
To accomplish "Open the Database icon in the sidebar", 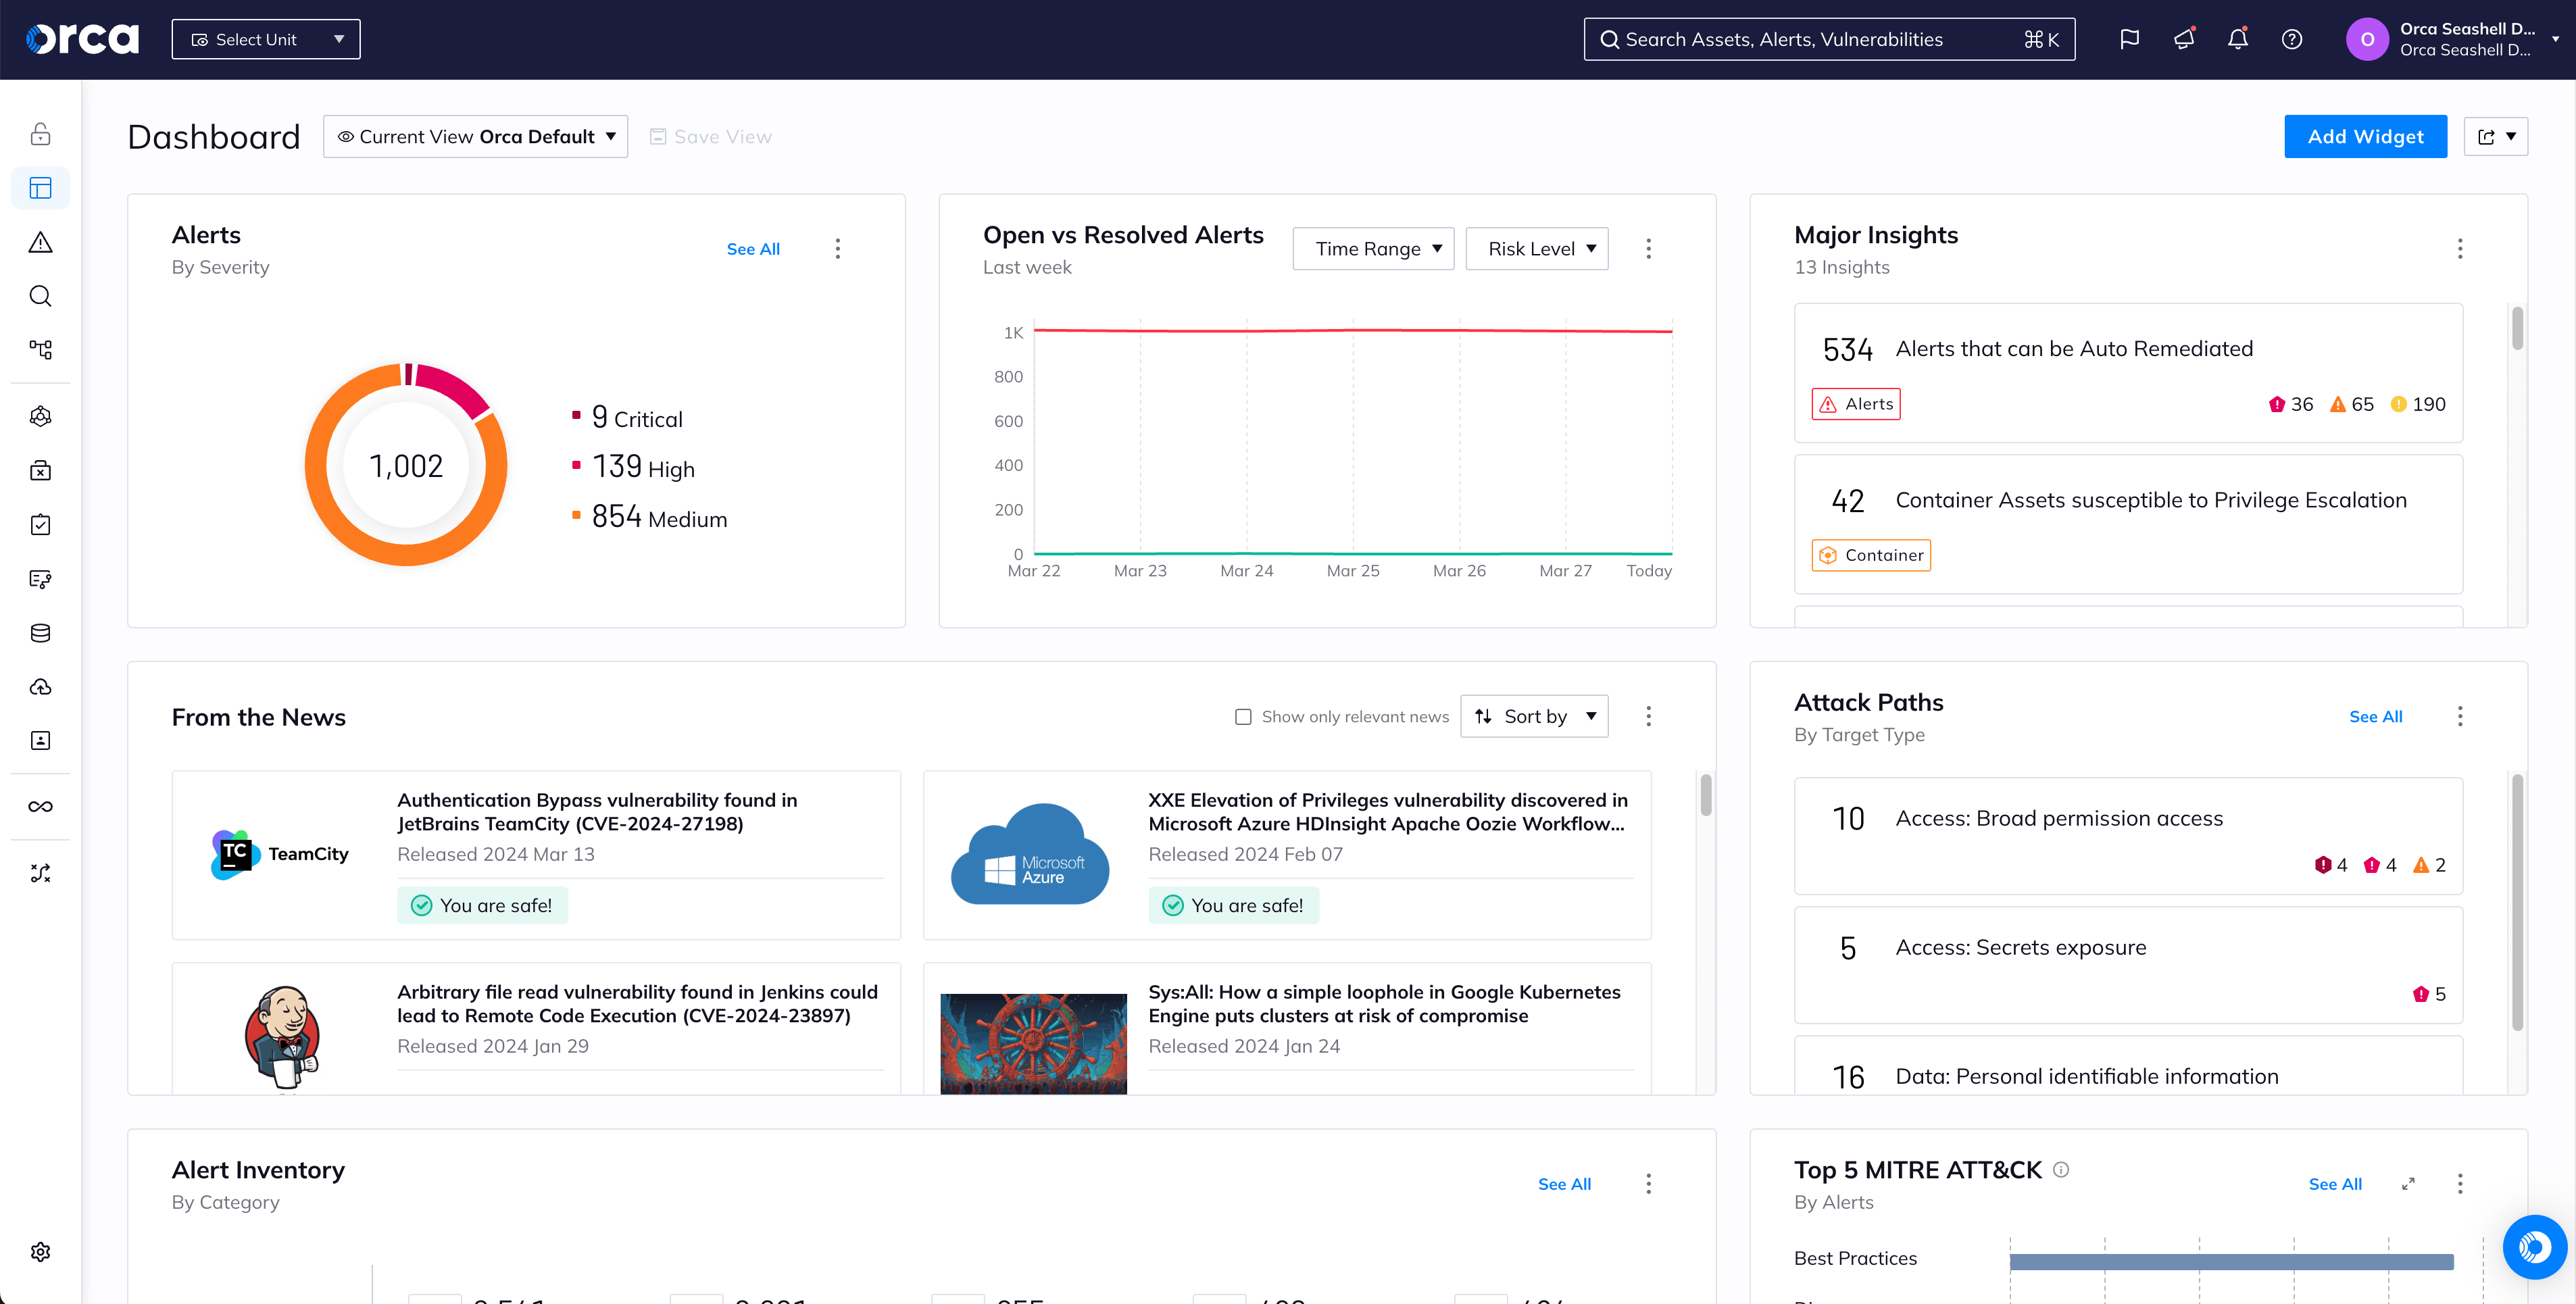I will (40, 632).
